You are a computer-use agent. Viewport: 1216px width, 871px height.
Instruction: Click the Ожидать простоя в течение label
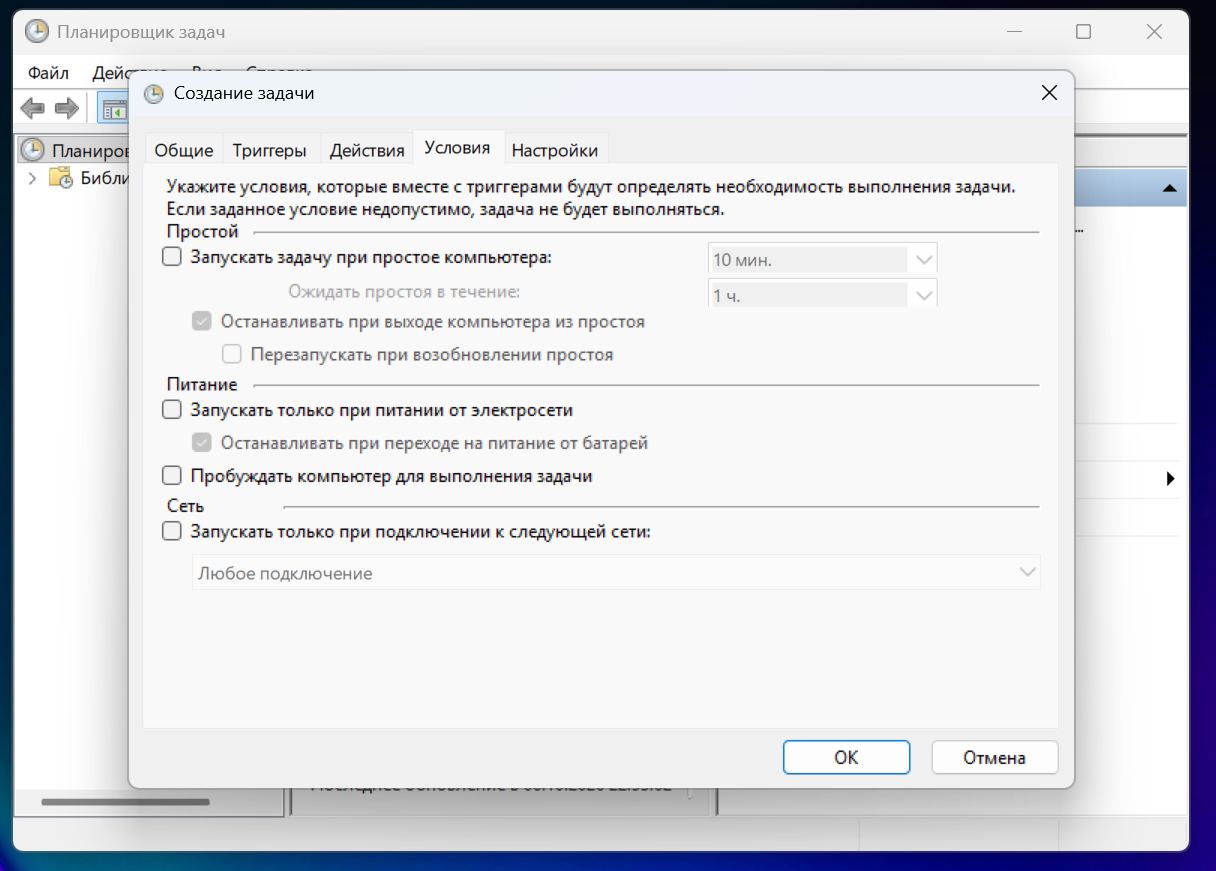coord(404,292)
